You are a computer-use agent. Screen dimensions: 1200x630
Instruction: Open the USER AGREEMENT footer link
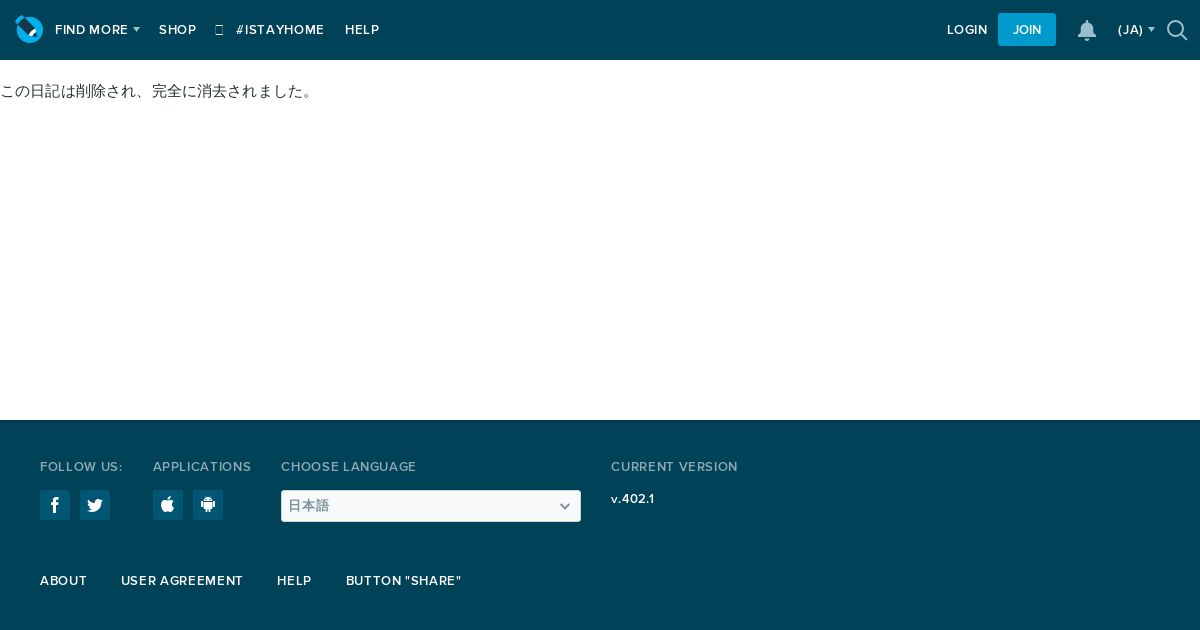click(x=182, y=581)
